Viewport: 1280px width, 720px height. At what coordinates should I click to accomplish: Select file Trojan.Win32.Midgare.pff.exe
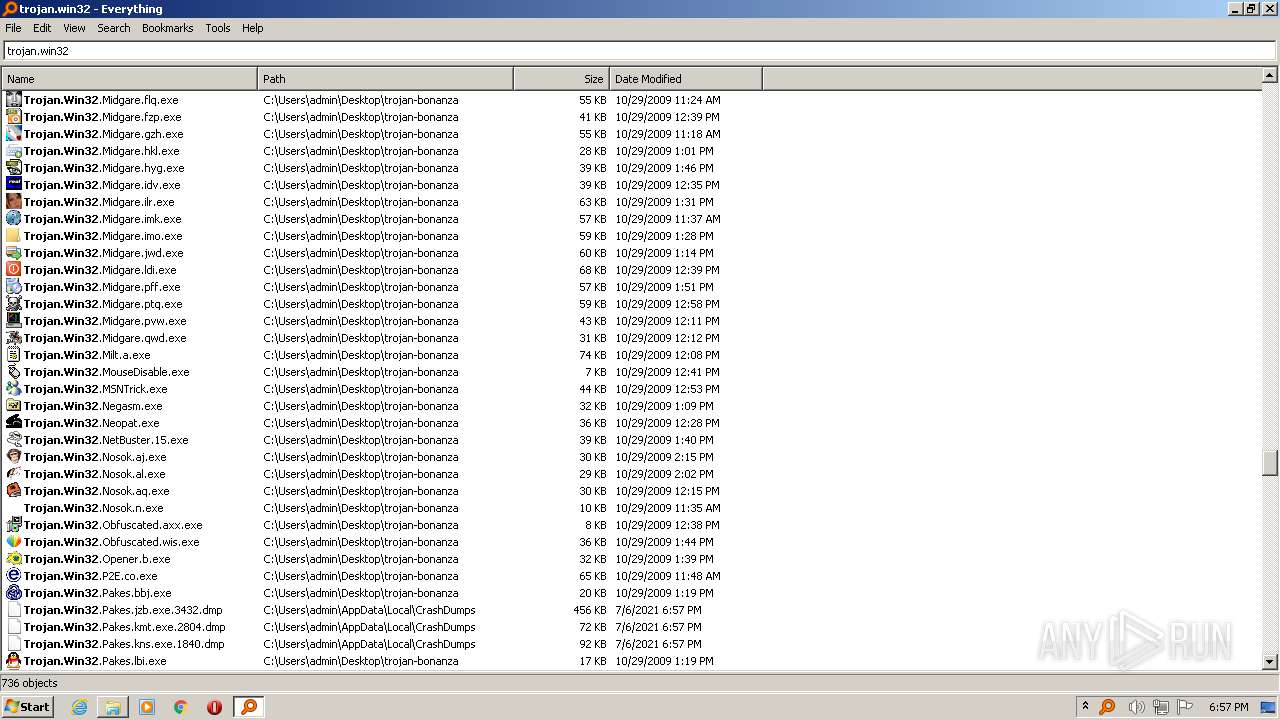[x=102, y=287]
